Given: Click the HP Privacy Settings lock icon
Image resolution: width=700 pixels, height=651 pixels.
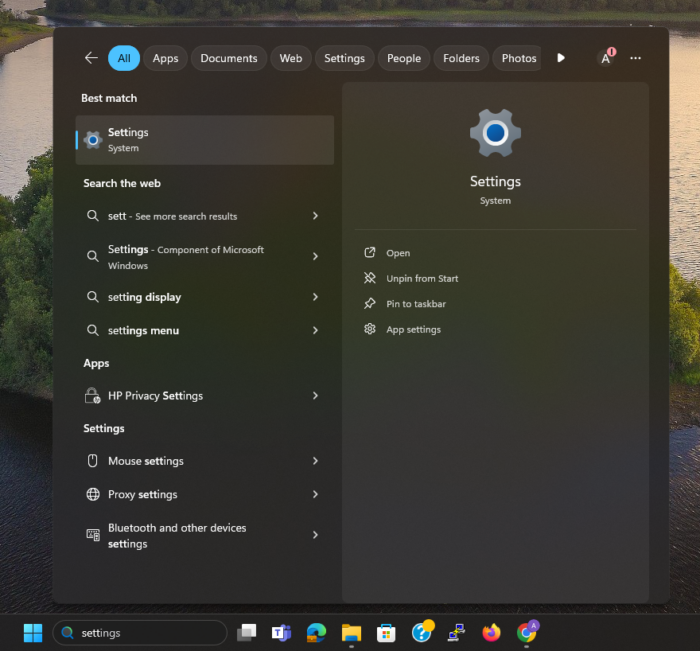Looking at the screenshot, I should click(93, 396).
